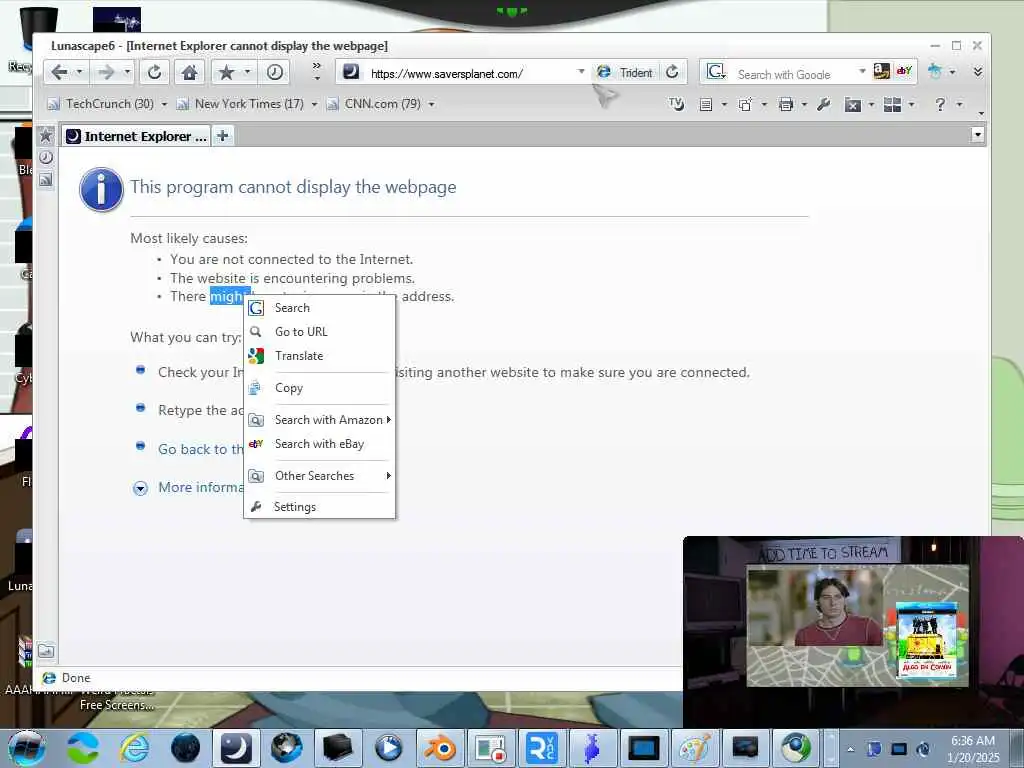Open the History clock button
This screenshot has height=768, width=1024.
[x=275, y=72]
